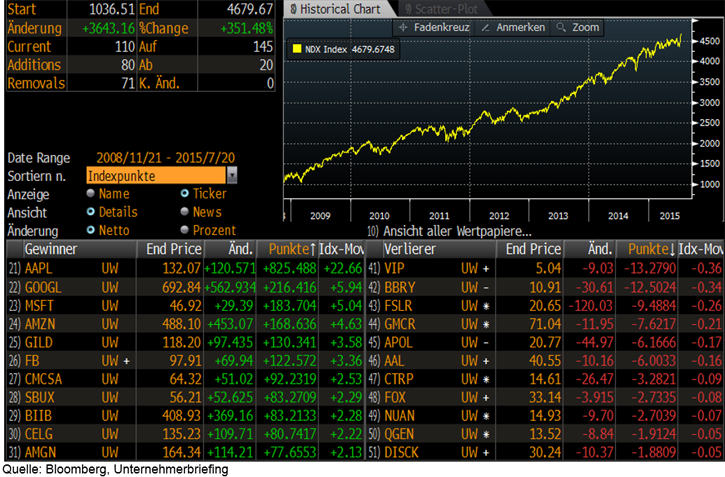
Task: Click the minus marker beside BBRY
Action: [486, 287]
